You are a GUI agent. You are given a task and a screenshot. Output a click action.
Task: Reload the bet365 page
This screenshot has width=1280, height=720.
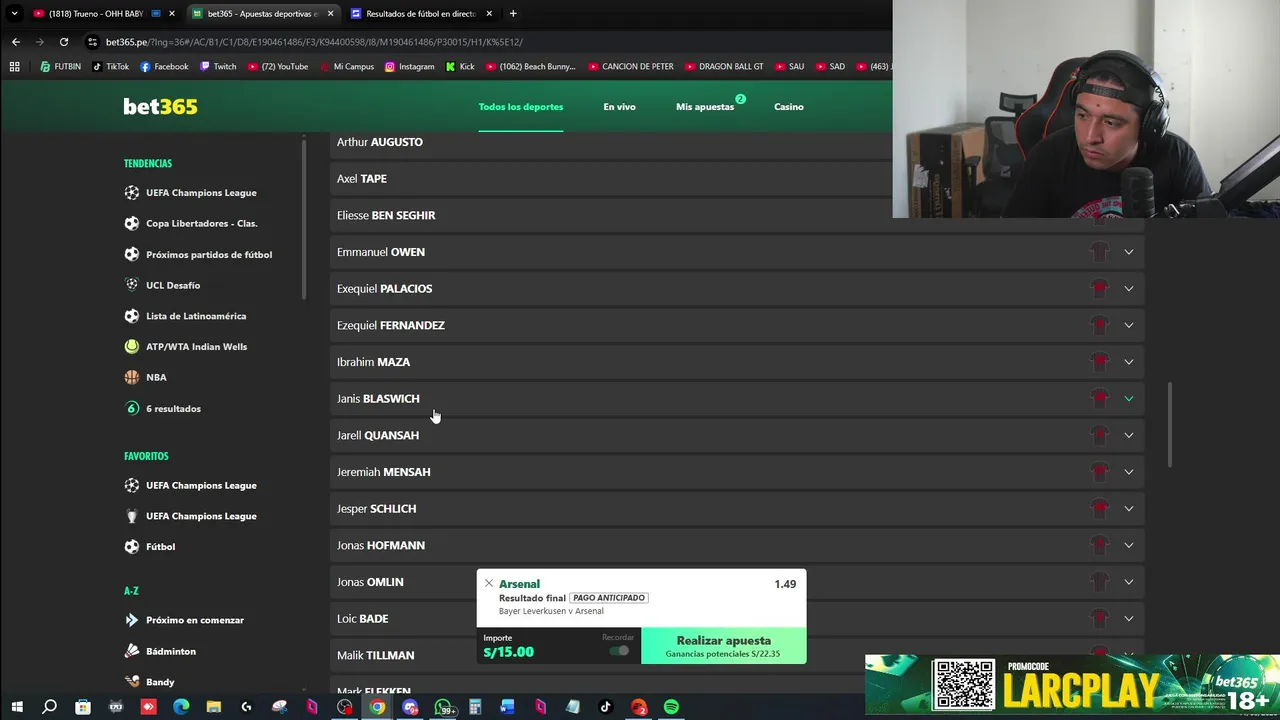coord(64,42)
